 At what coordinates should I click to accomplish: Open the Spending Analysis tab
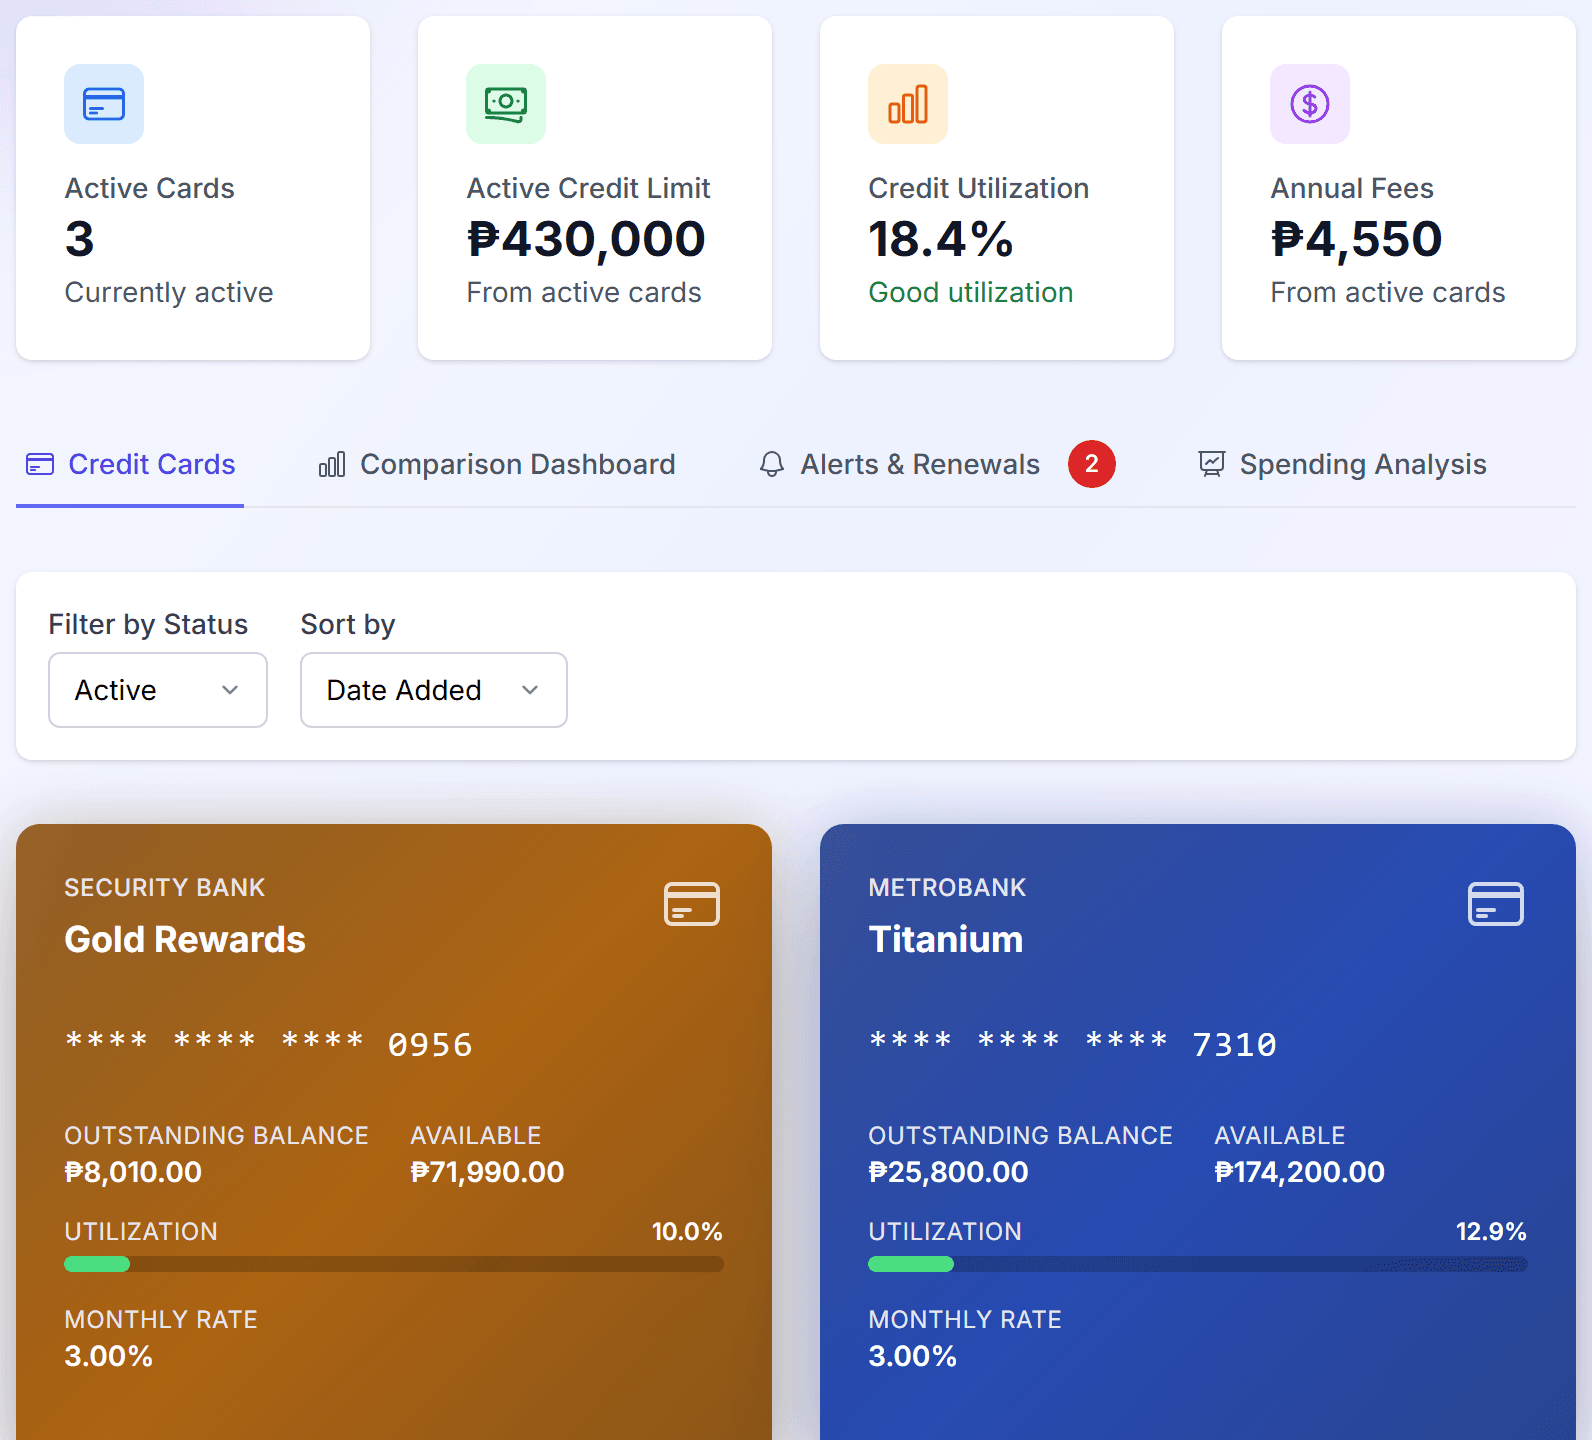tap(1342, 464)
